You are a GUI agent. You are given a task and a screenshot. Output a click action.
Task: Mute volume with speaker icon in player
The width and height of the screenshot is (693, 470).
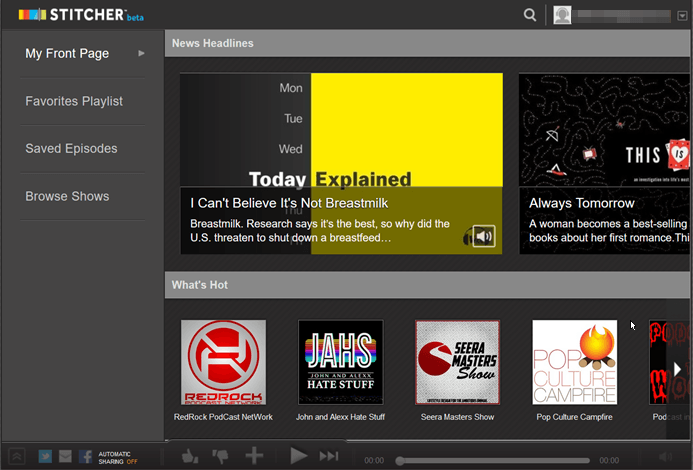[665, 457]
